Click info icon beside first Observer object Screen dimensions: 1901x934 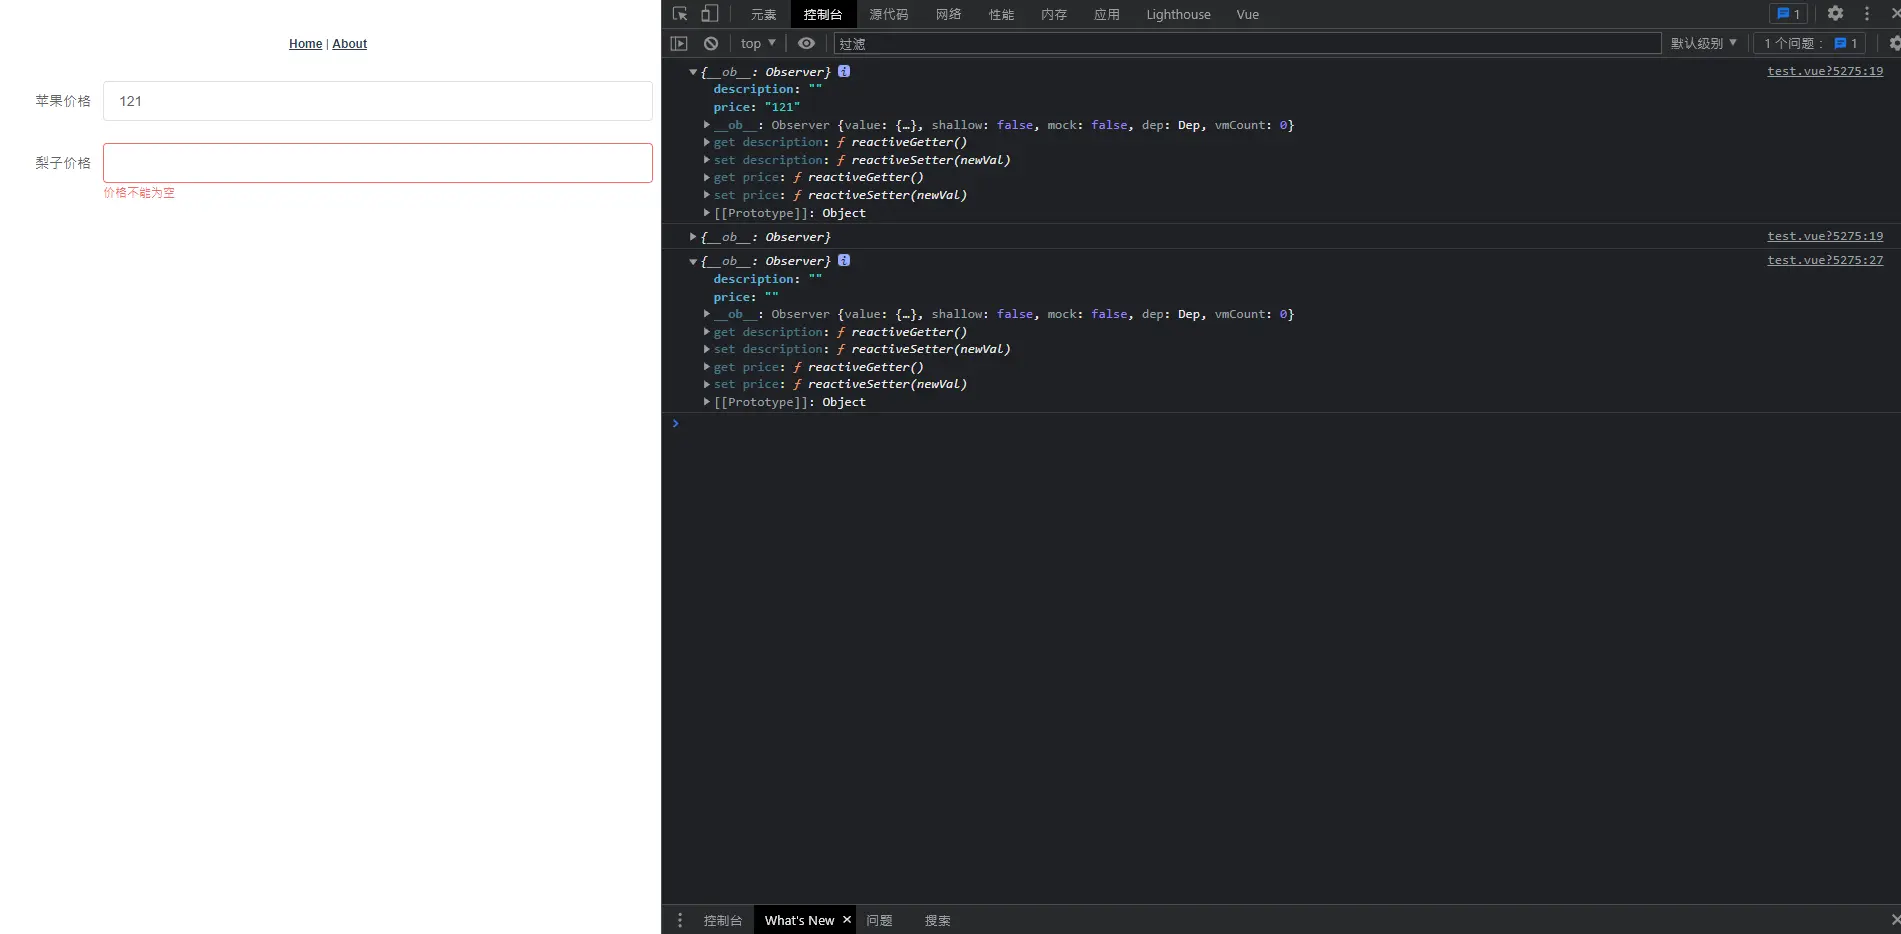pyautogui.click(x=844, y=71)
